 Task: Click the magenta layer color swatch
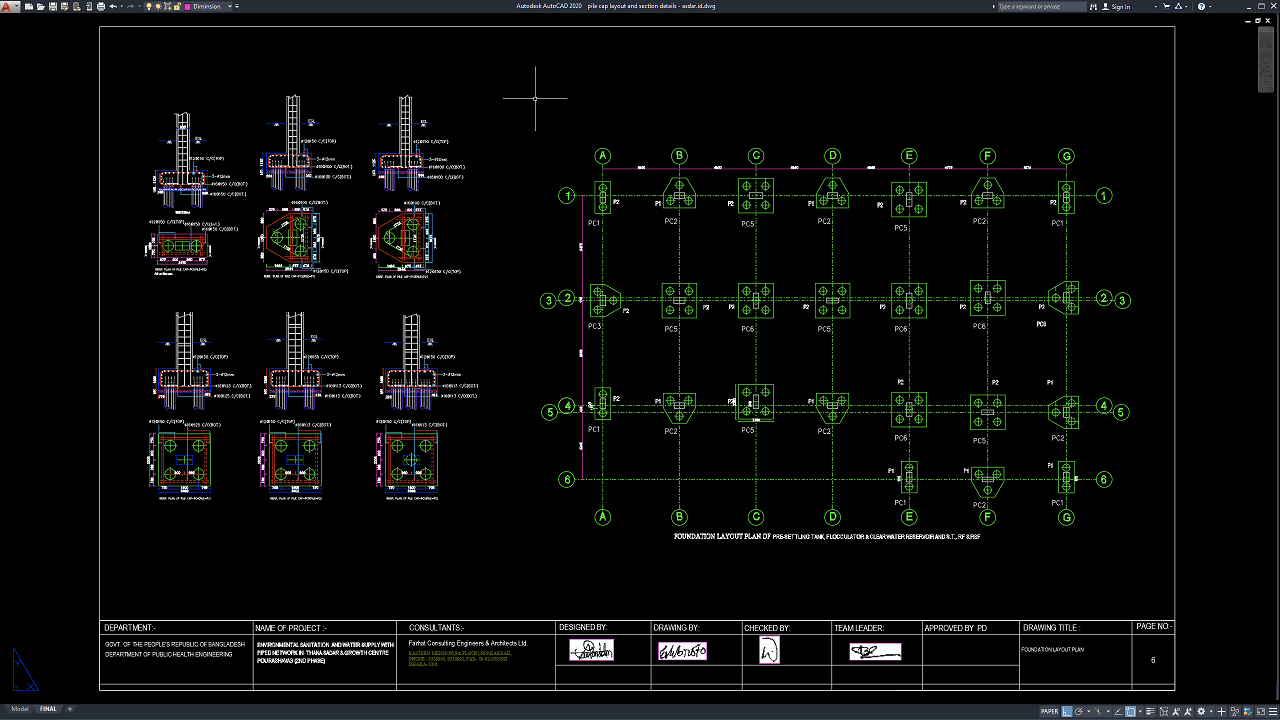pos(187,7)
